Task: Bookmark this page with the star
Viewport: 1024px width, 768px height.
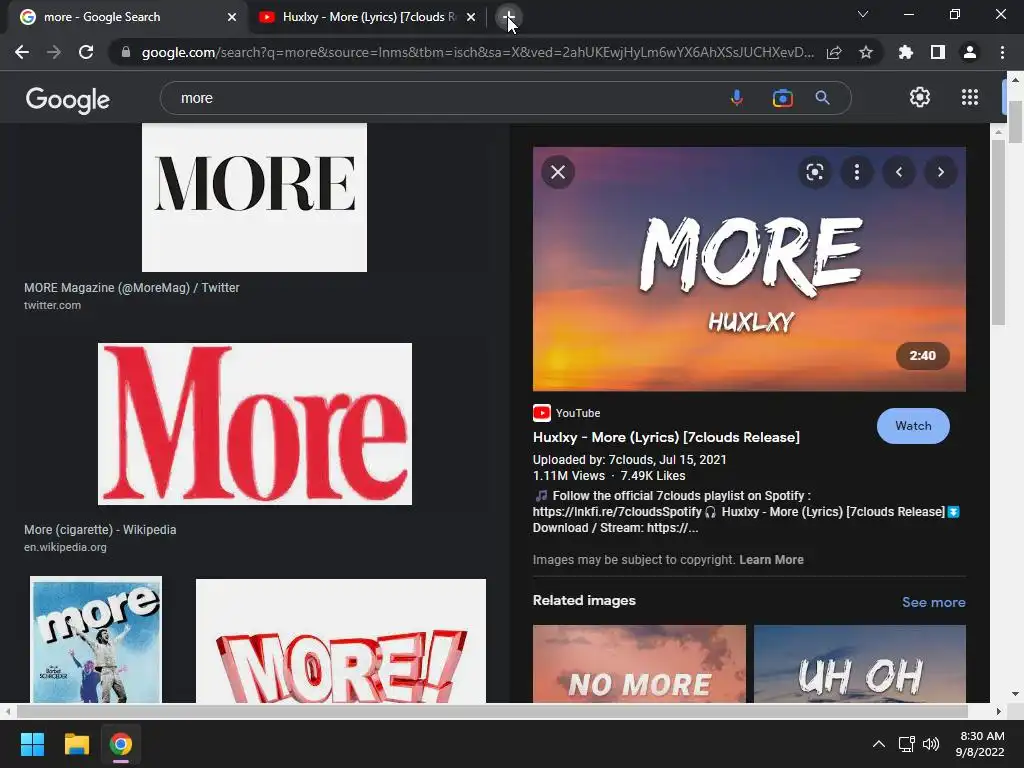Action: click(x=866, y=52)
